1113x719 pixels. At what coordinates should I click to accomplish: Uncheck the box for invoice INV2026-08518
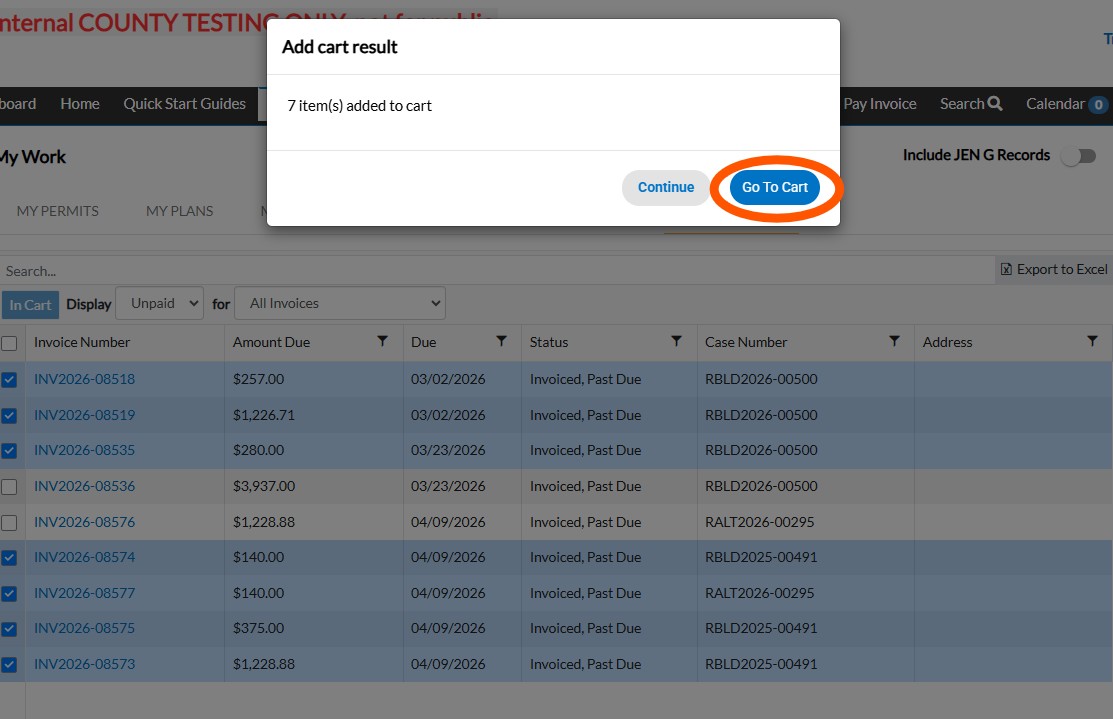(x=9, y=380)
